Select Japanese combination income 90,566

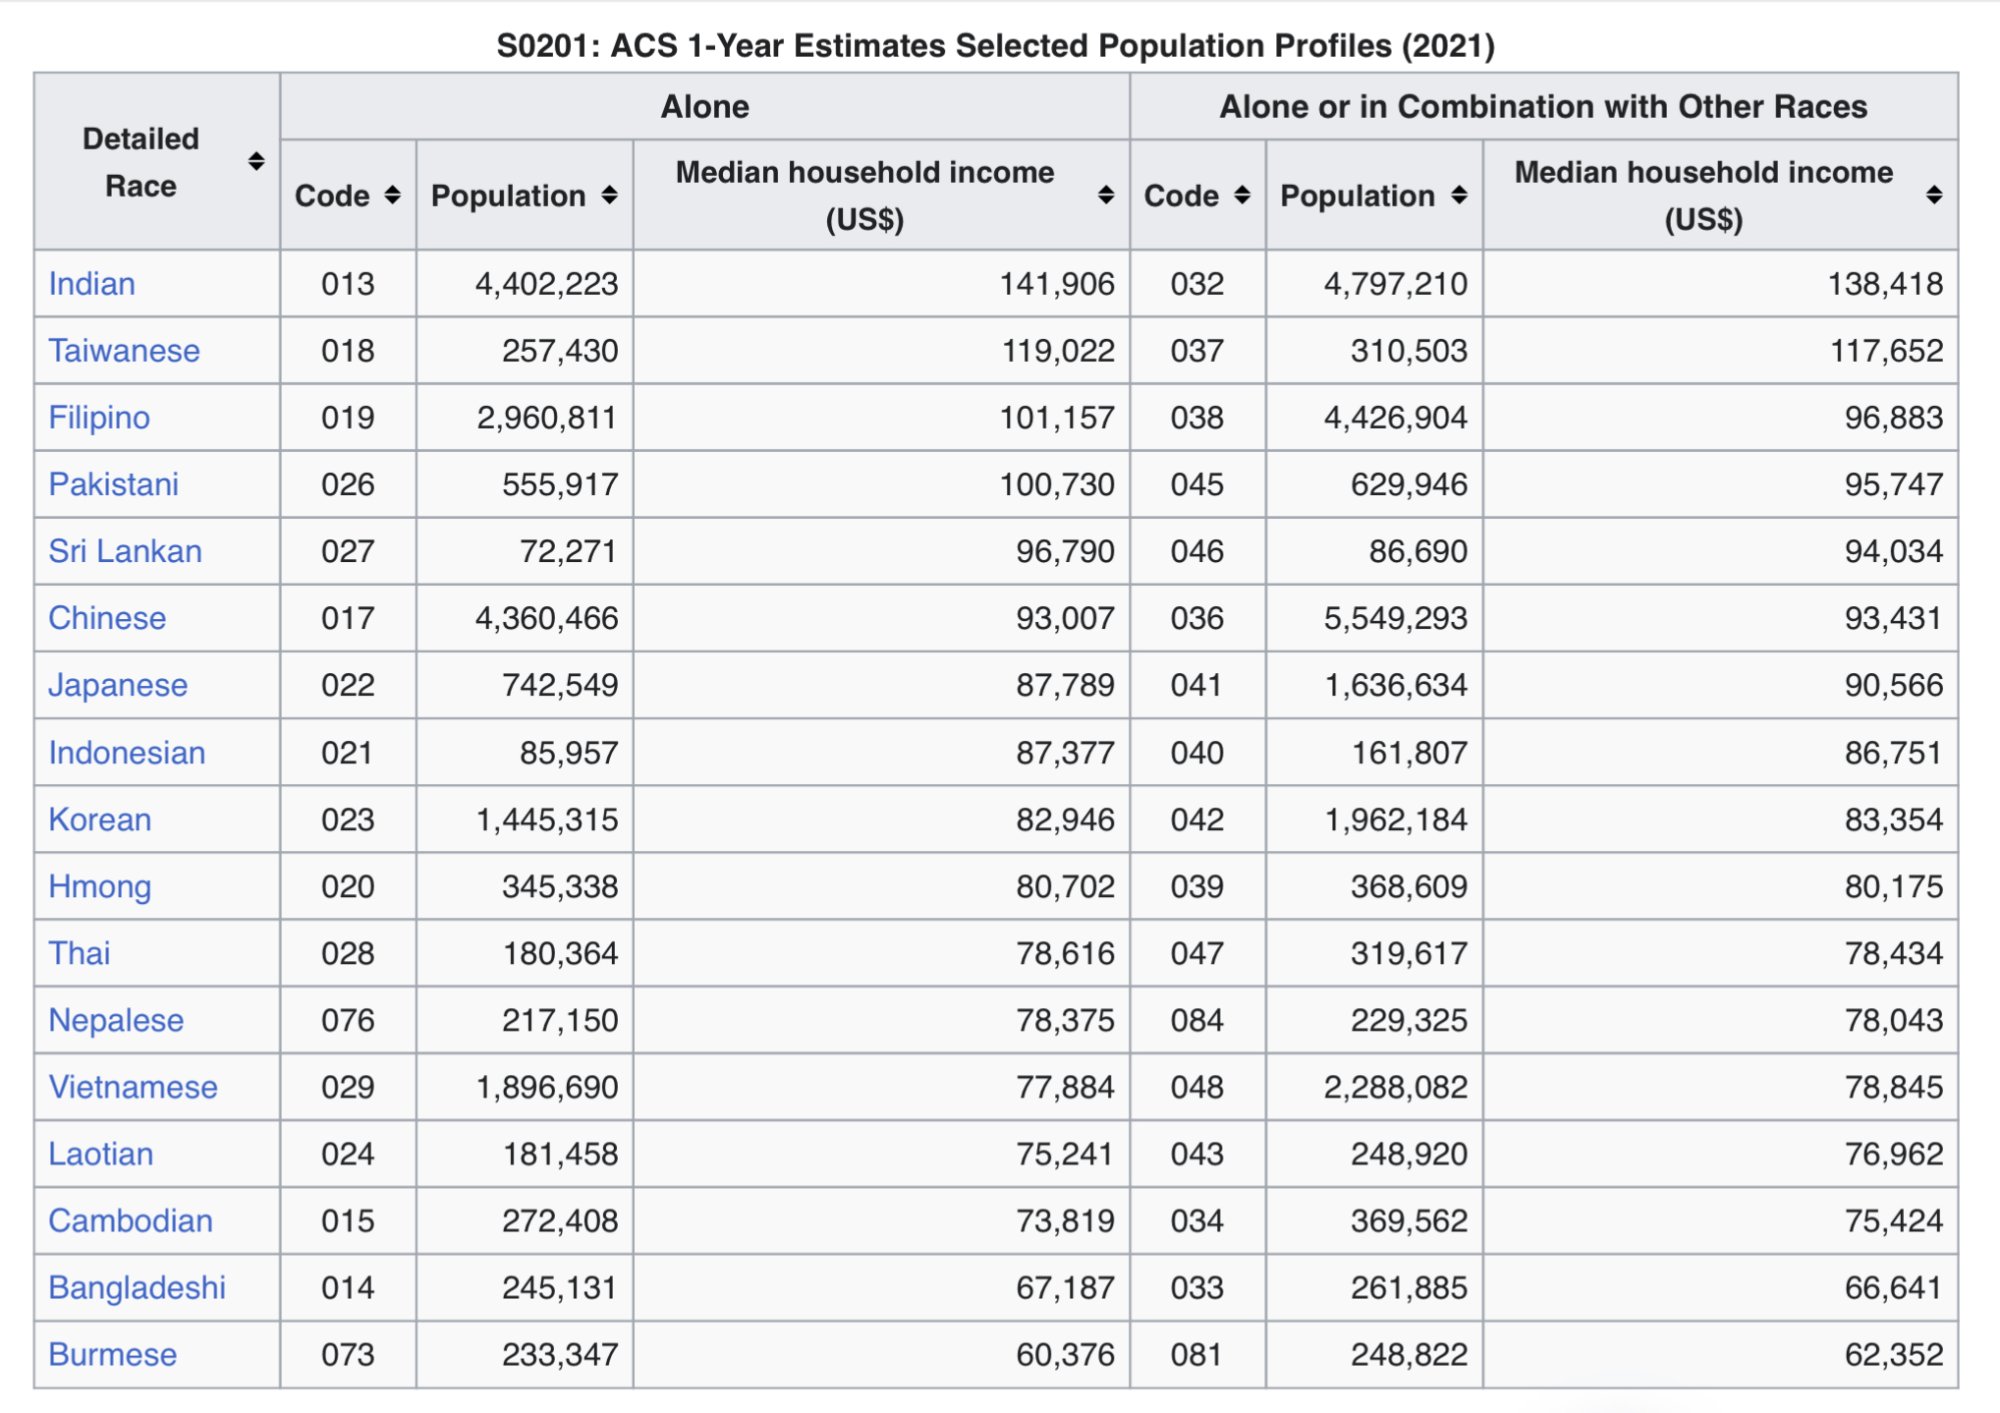click(1894, 685)
